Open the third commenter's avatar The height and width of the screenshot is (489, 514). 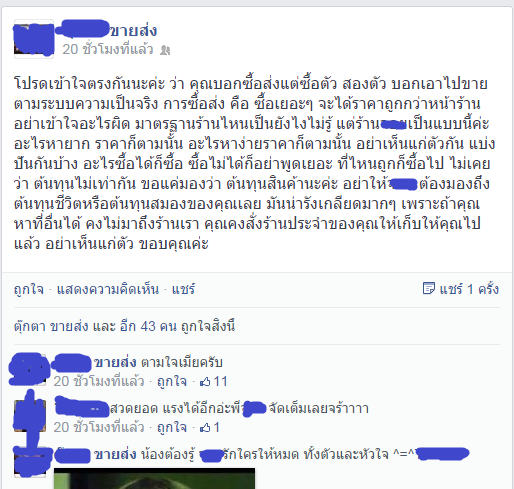(30, 462)
